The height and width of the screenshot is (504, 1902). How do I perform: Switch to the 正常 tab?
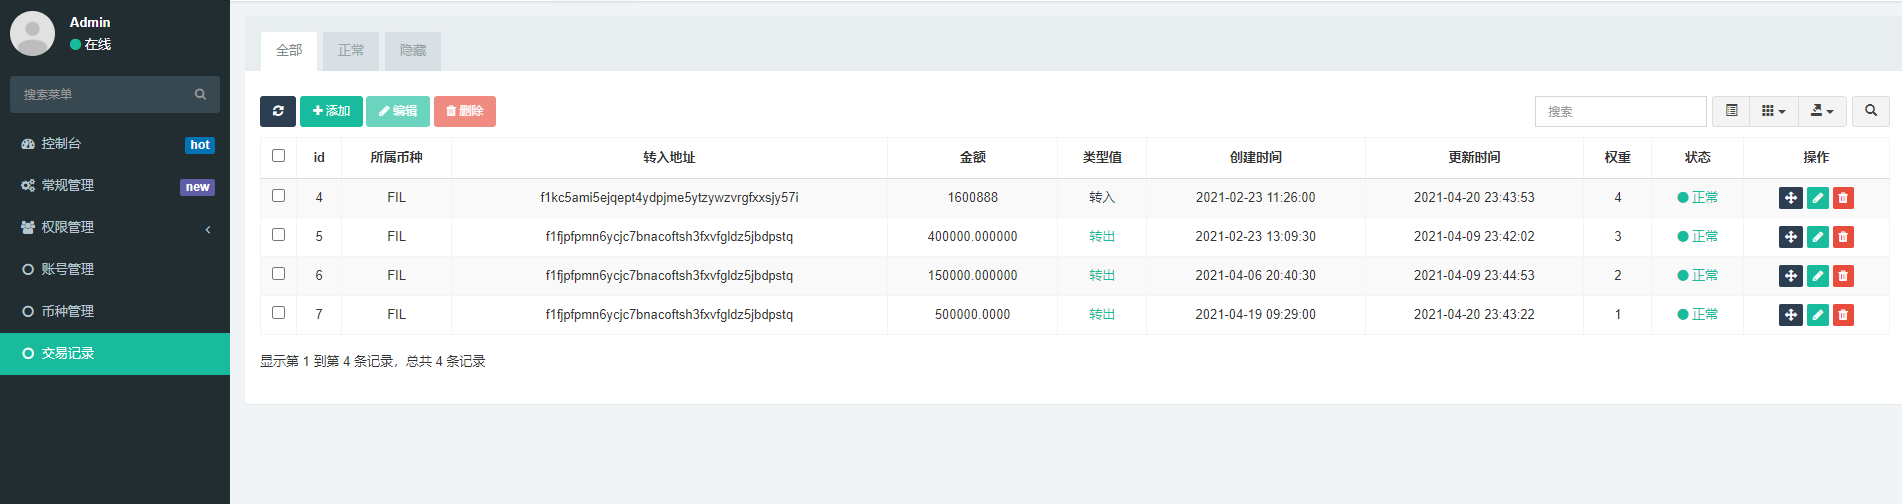[x=351, y=51]
